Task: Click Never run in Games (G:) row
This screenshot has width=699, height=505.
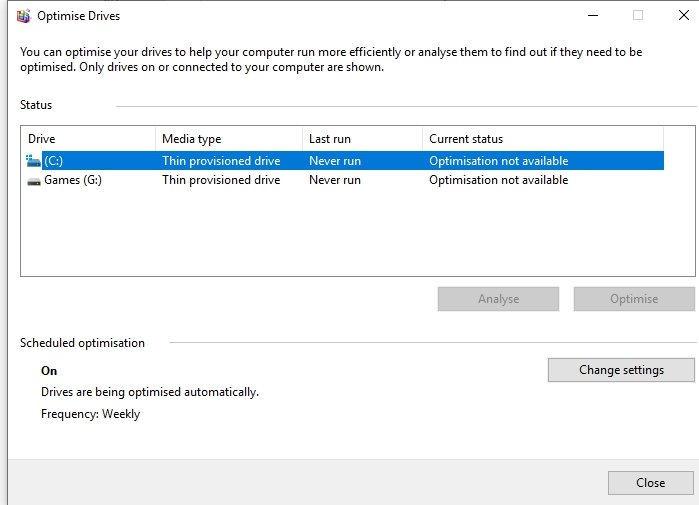Action: tap(335, 180)
